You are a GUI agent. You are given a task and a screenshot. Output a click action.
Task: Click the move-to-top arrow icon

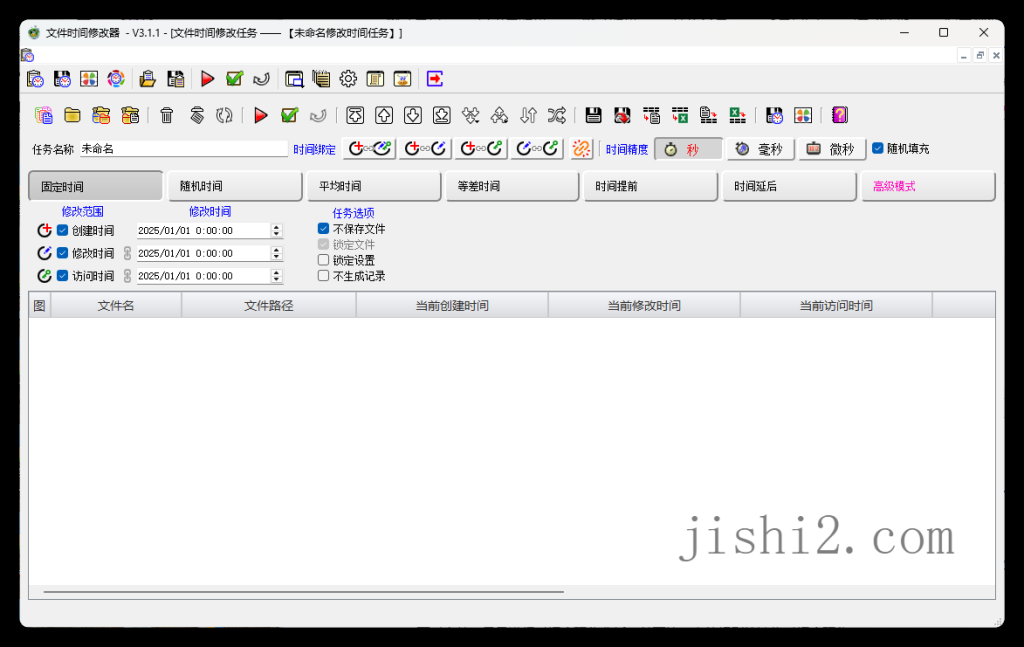(x=355, y=116)
